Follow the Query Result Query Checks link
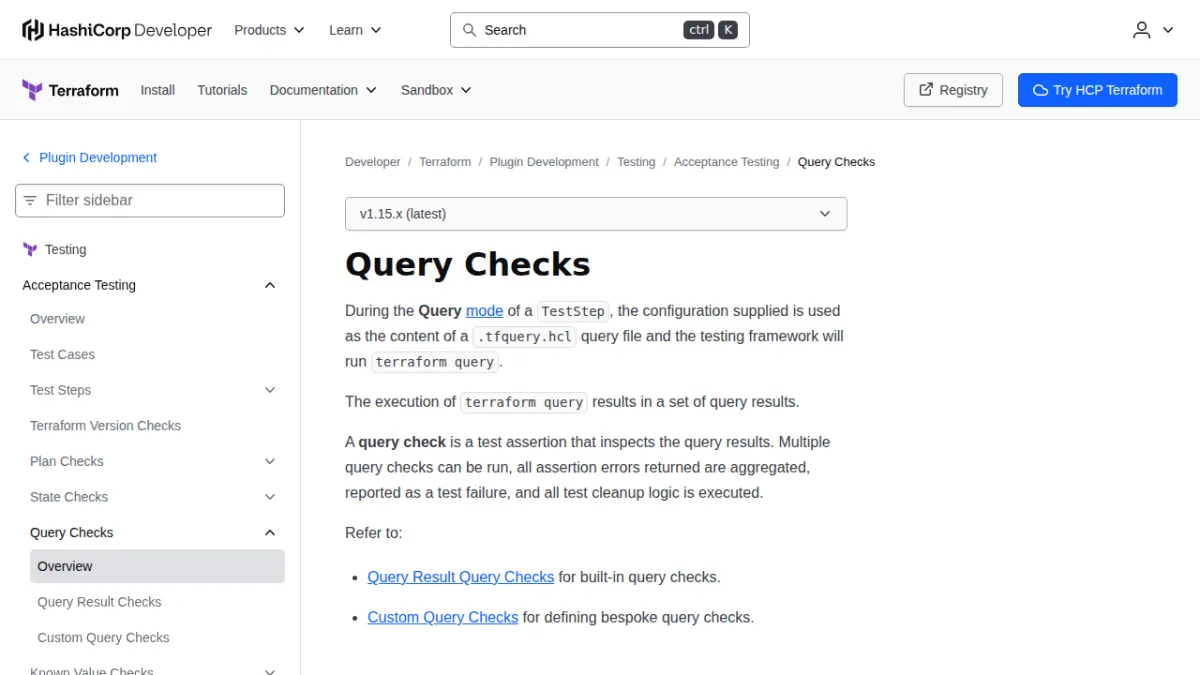 pos(461,577)
